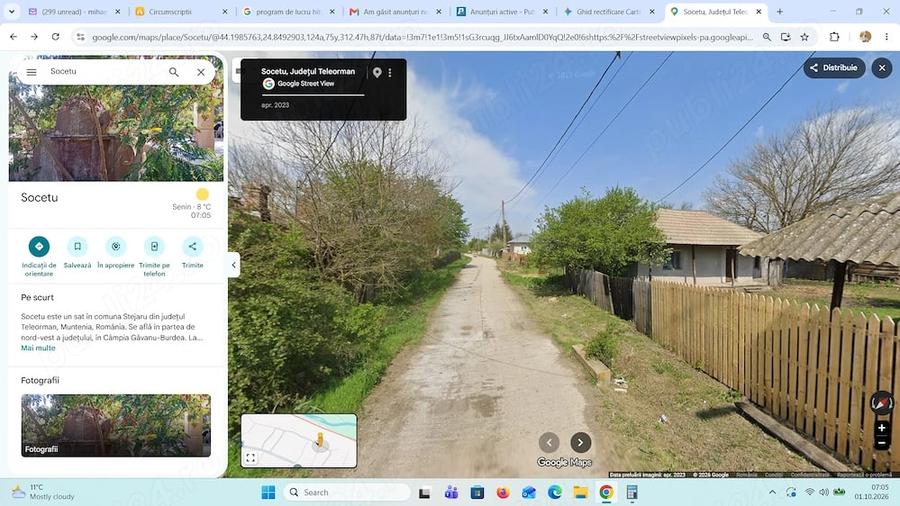Open File Explorer from taskbar
Viewport: 900px width, 506px height.
580,492
